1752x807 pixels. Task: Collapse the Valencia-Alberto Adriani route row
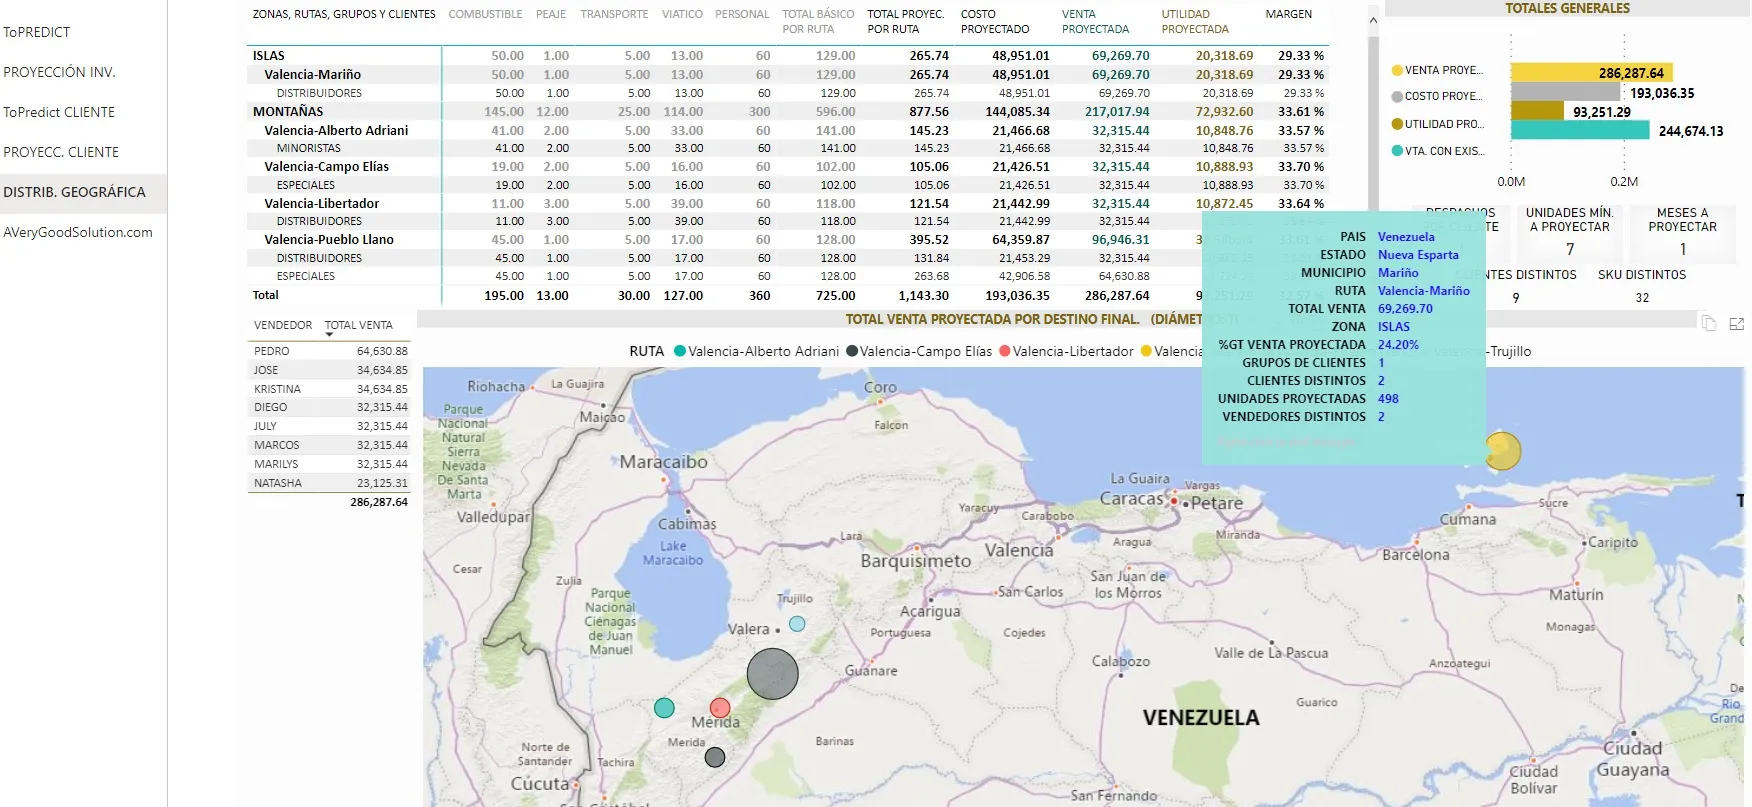(336, 130)
